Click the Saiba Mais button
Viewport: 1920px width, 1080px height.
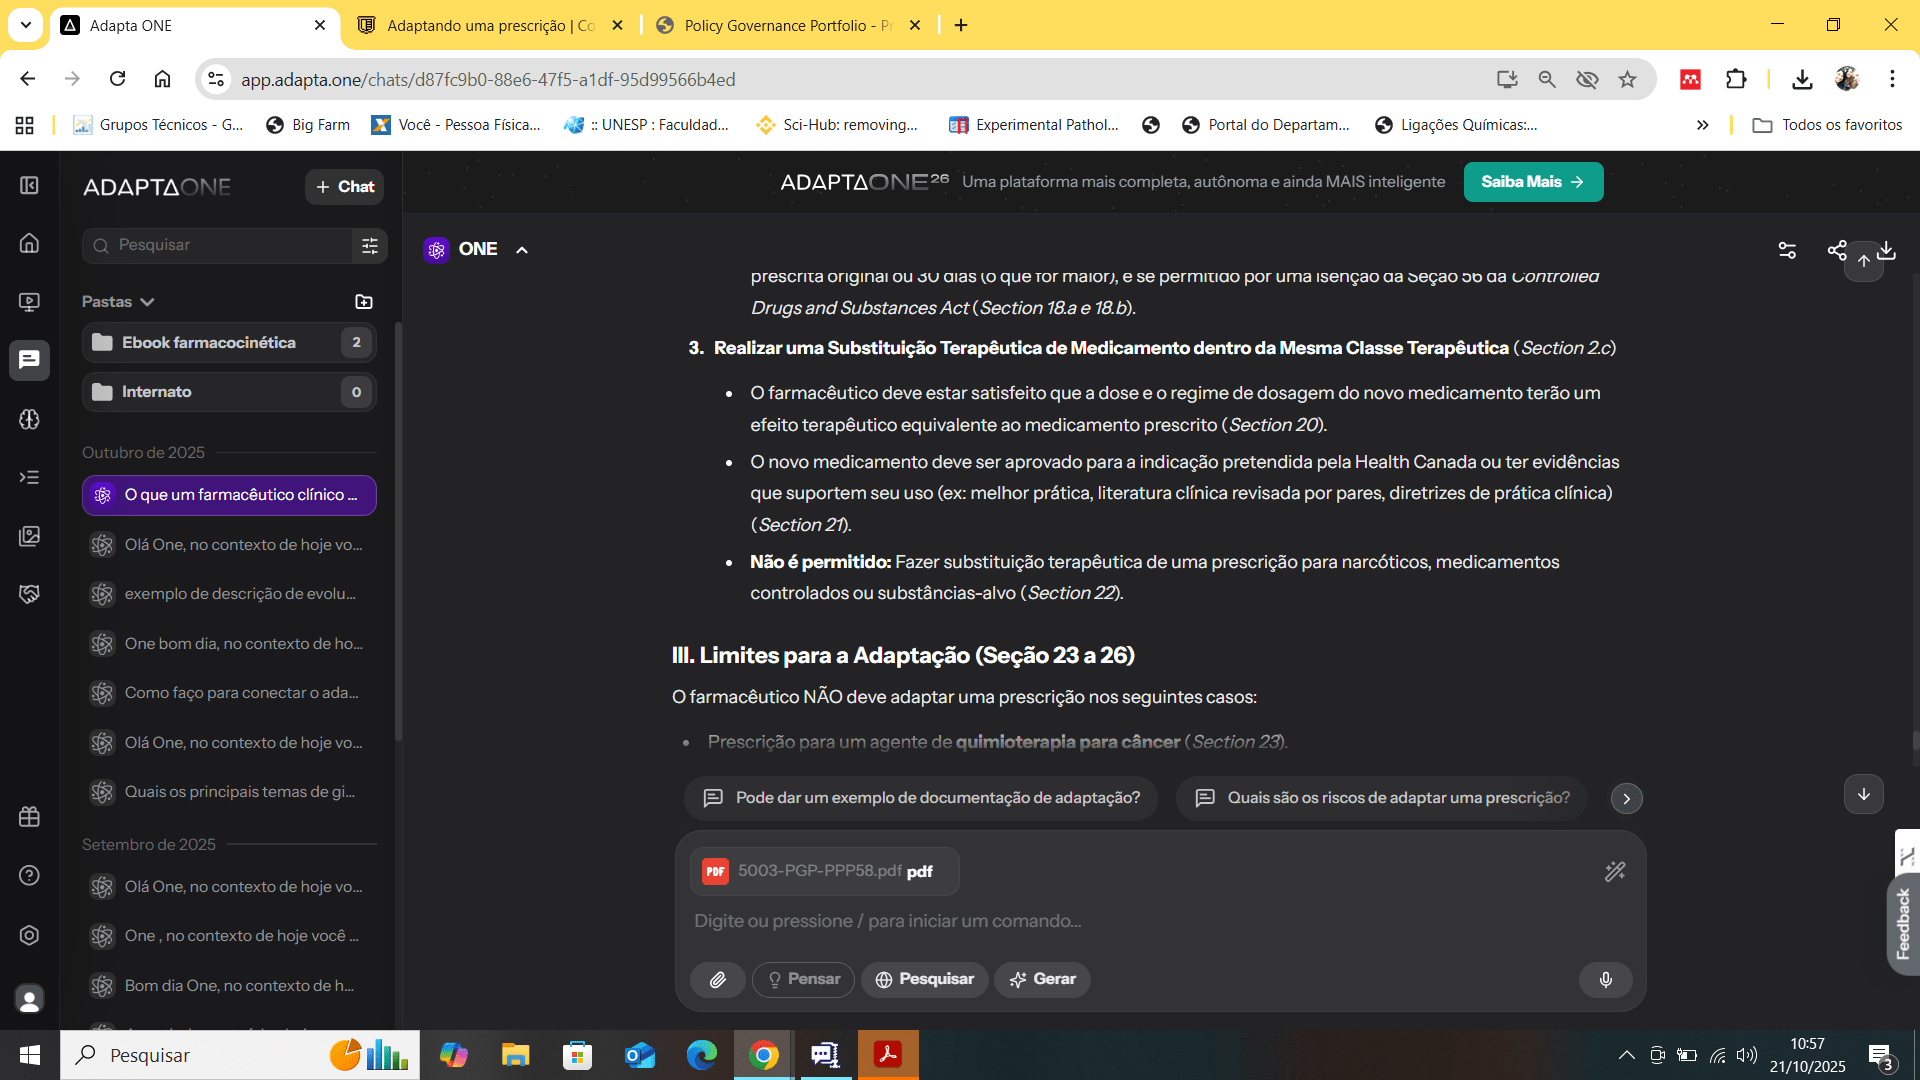click(x=1532, y=182)
